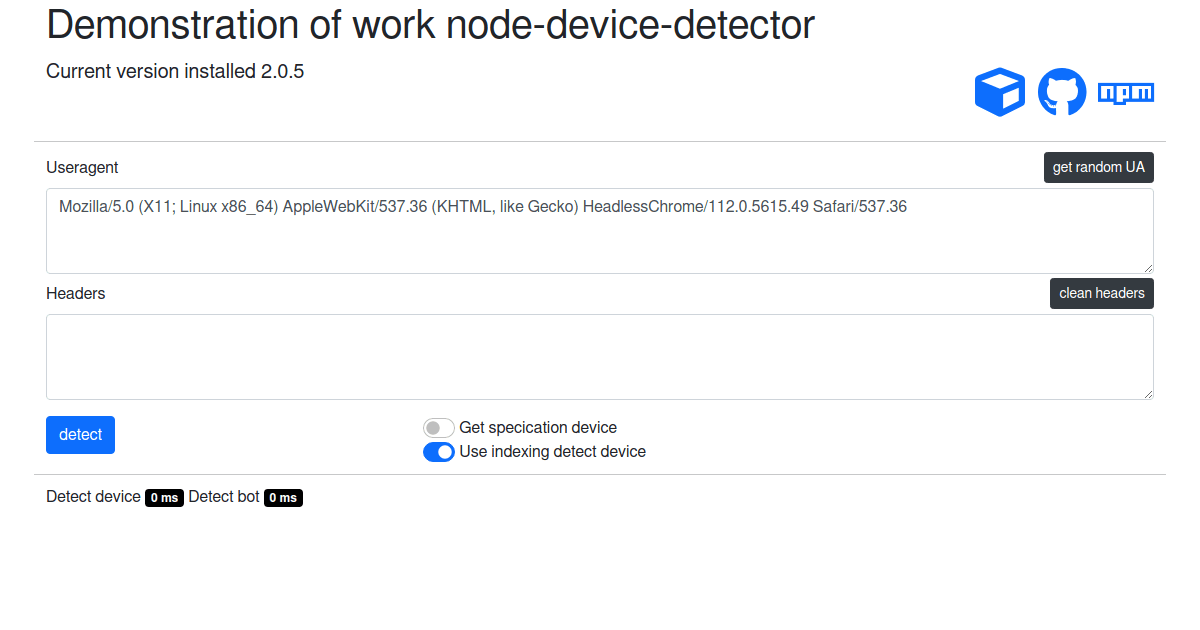Click the Detect bot 0 ms badge

[x=283, y=497]
